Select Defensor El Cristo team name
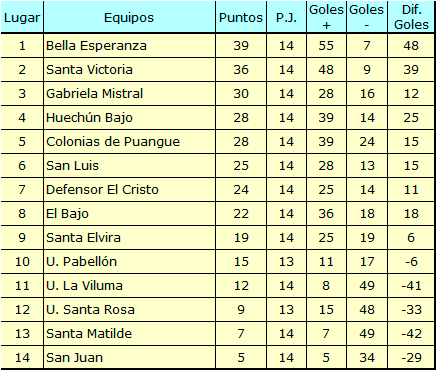The height and width of the screenshot is (370, 436). coord(102,190)
